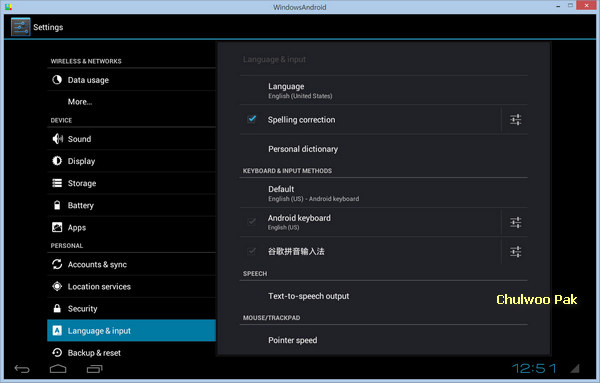This screenshot has width=600, height=383.
Task: Close the WindowsAndroid window
Action: [586, 5]
